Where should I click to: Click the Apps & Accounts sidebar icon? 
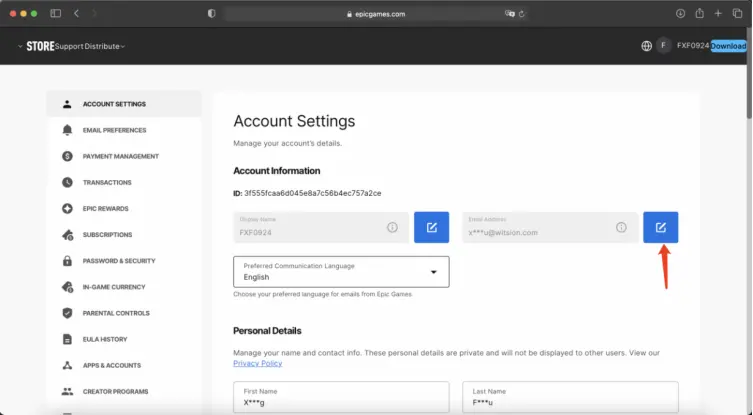point(67,365)
